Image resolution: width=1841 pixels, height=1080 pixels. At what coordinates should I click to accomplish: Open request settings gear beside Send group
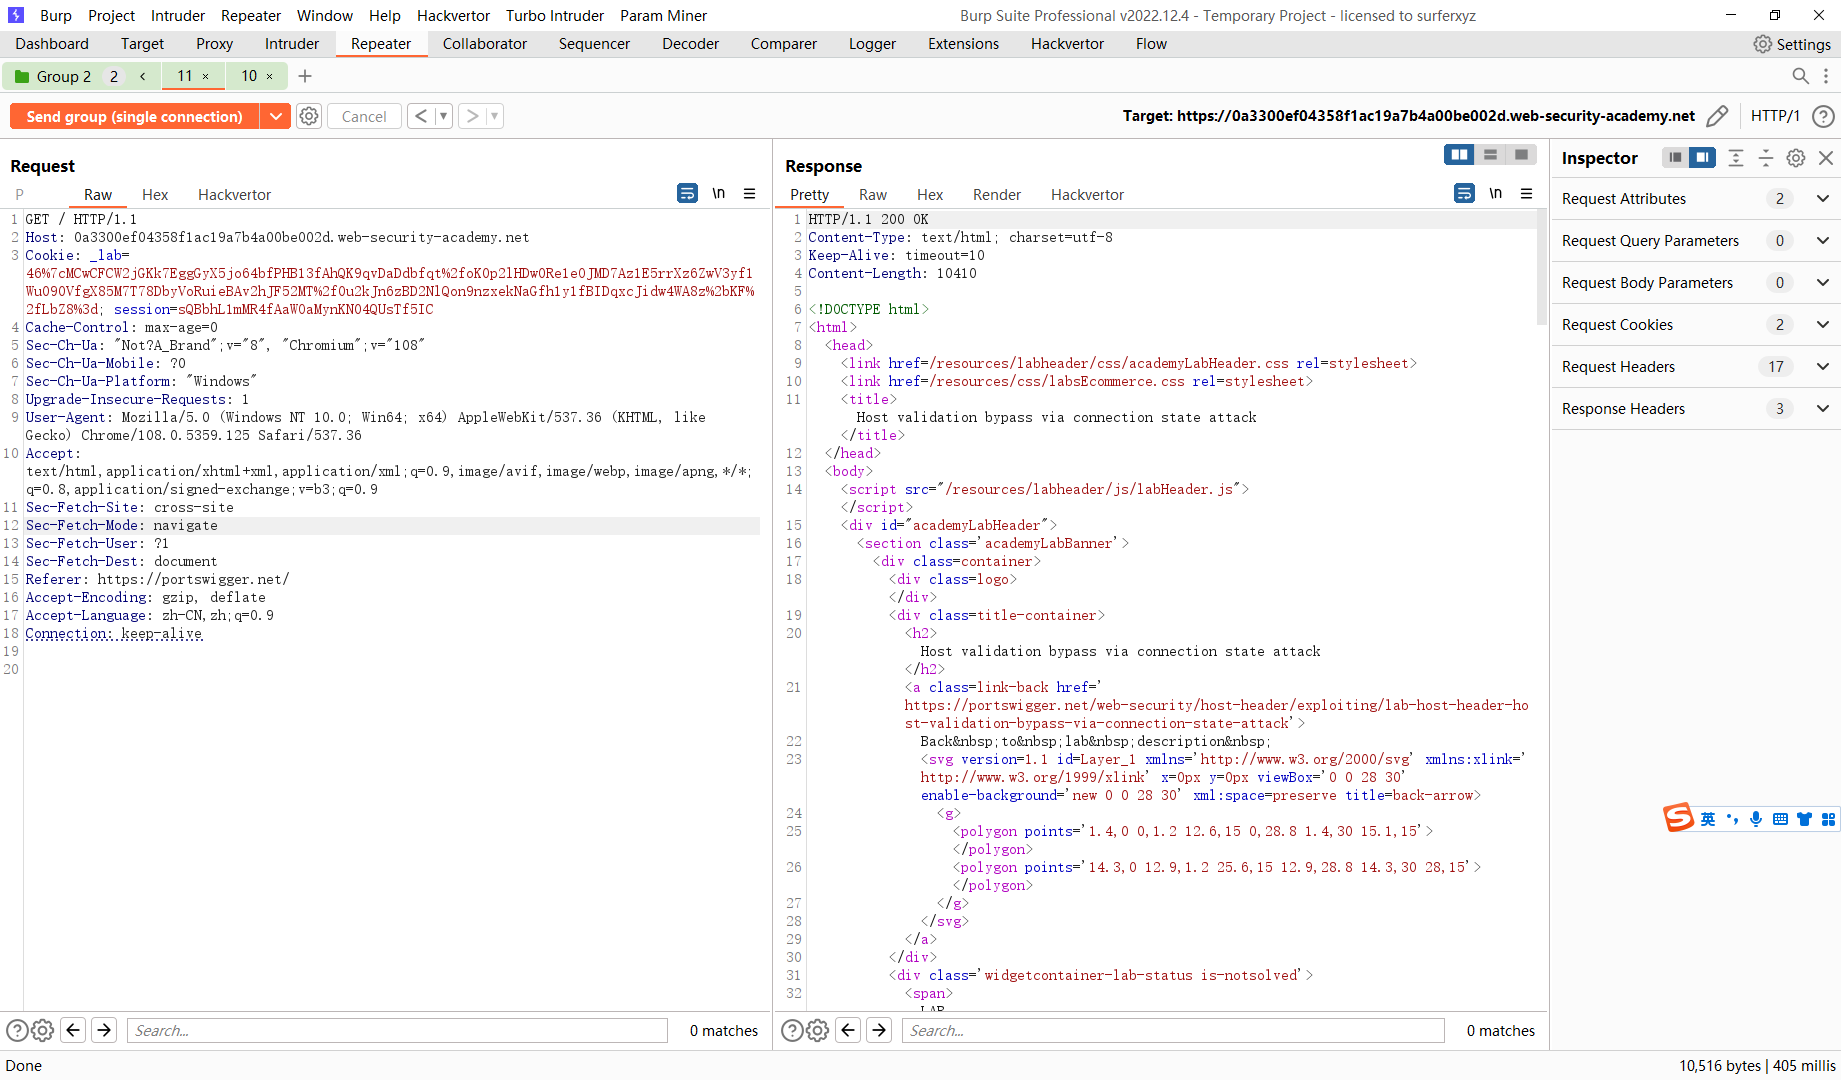[x=308, y=116]
